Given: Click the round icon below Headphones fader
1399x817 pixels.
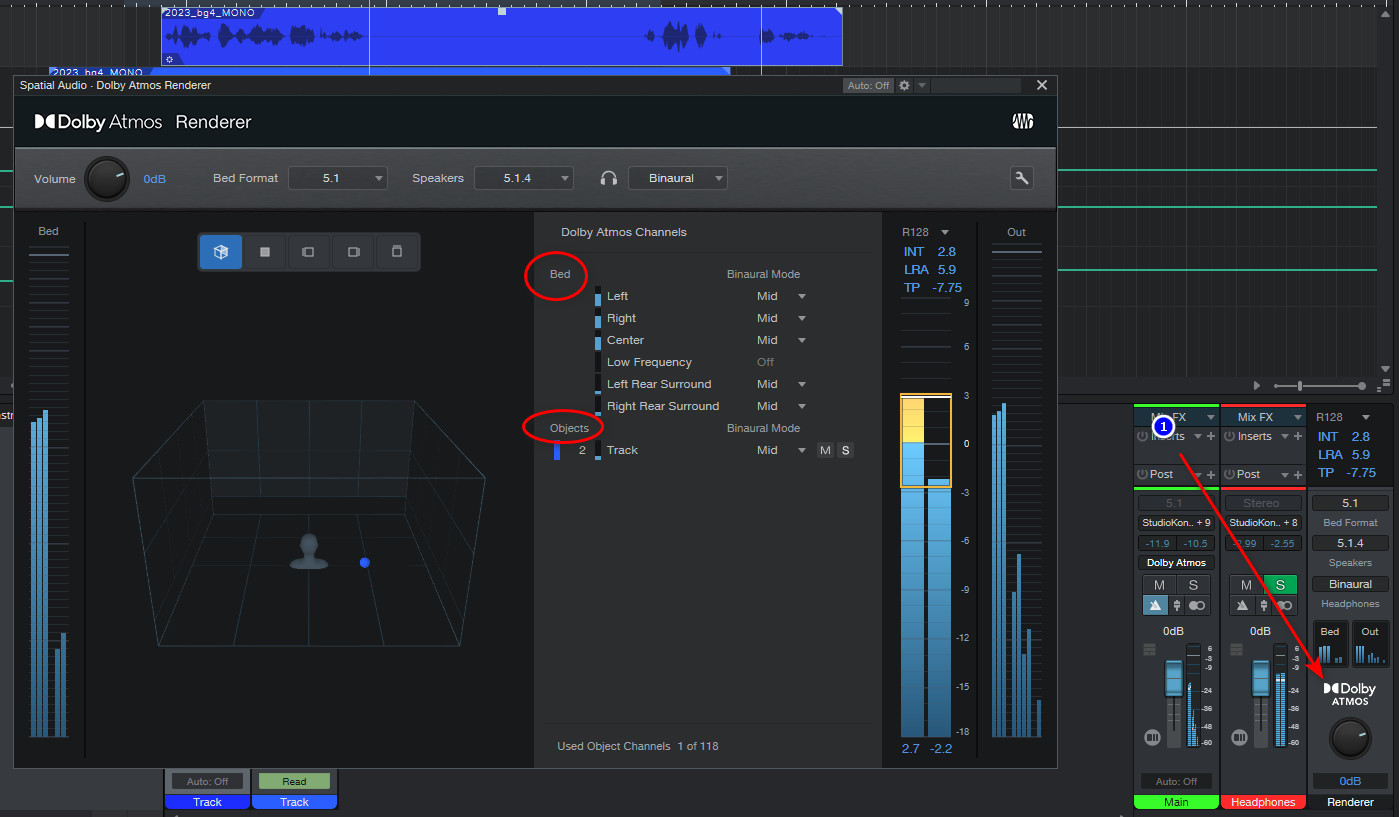Looking at the screenshot, I should point(1239,738).
